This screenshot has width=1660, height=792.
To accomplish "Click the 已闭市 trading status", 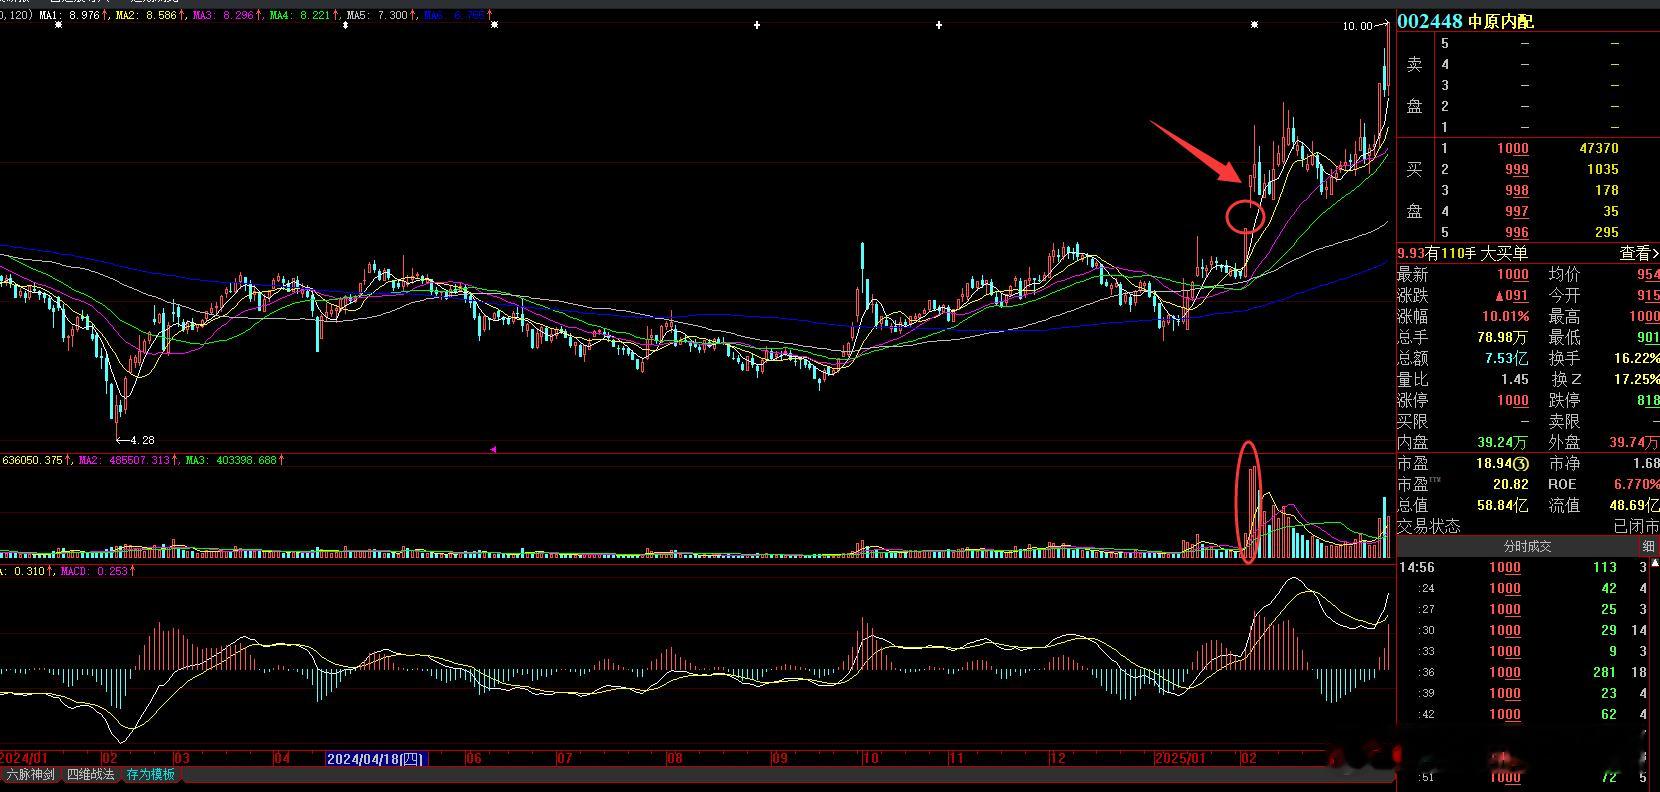I will [x=1636, y=526].
